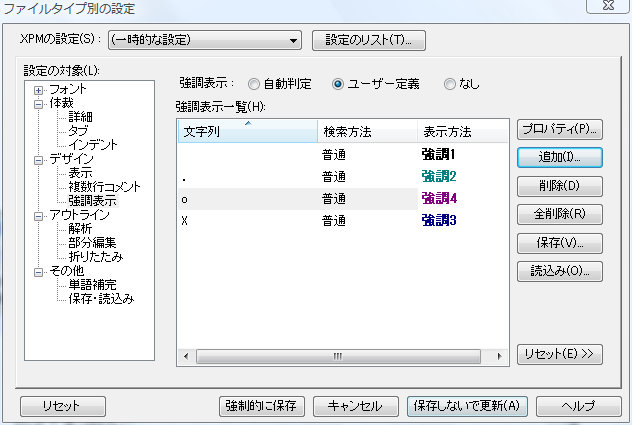This screenshot has height=425, width=632.
Task: Click the 追加(I)... button
Action: [559, 157]
